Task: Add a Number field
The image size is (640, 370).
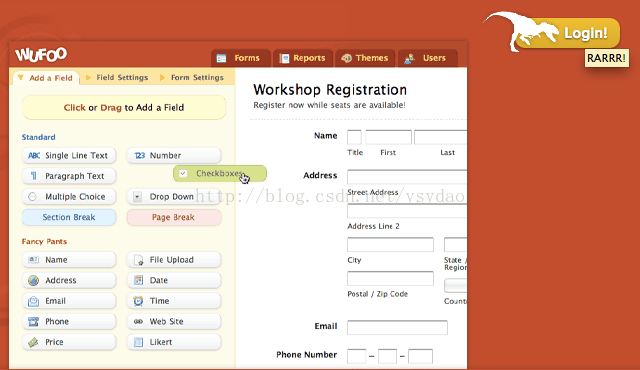Action: 174,155
